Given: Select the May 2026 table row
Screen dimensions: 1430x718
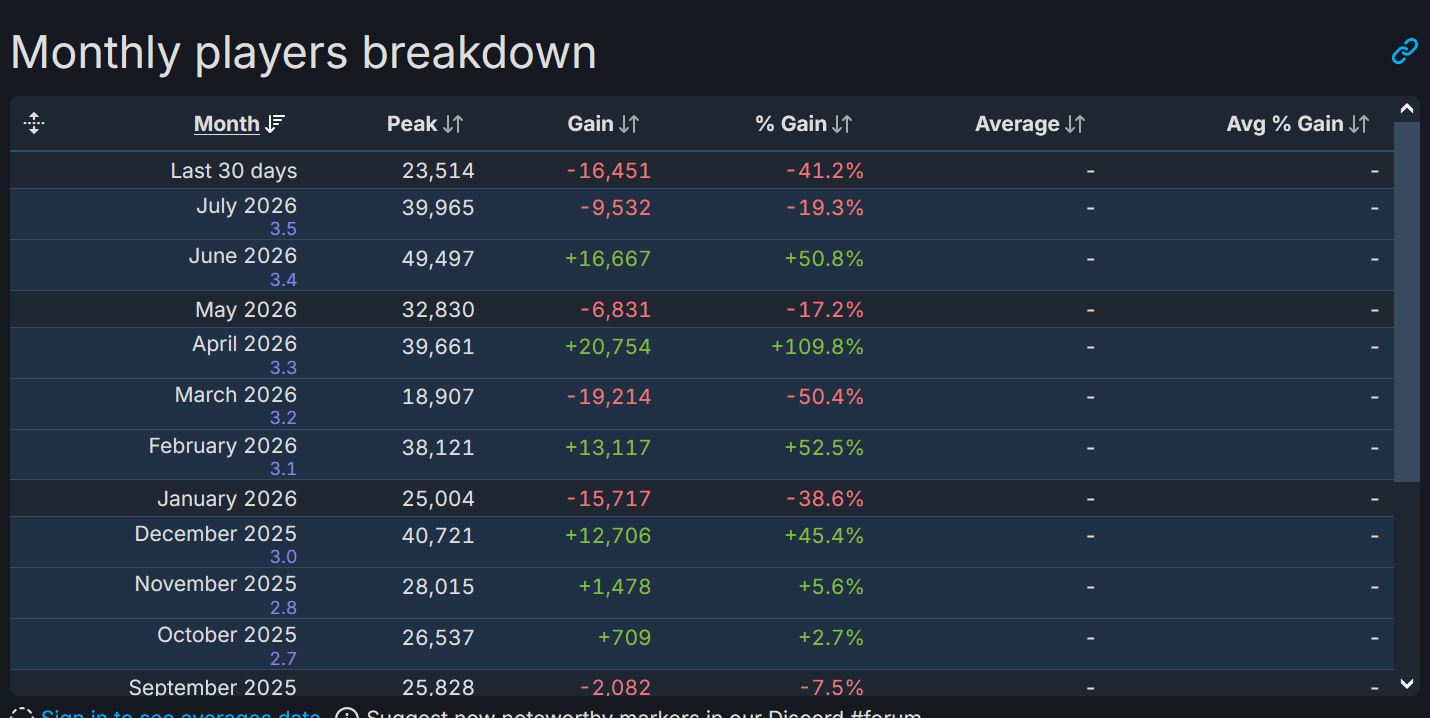Looking at the screenshot, I should (702, 310).
